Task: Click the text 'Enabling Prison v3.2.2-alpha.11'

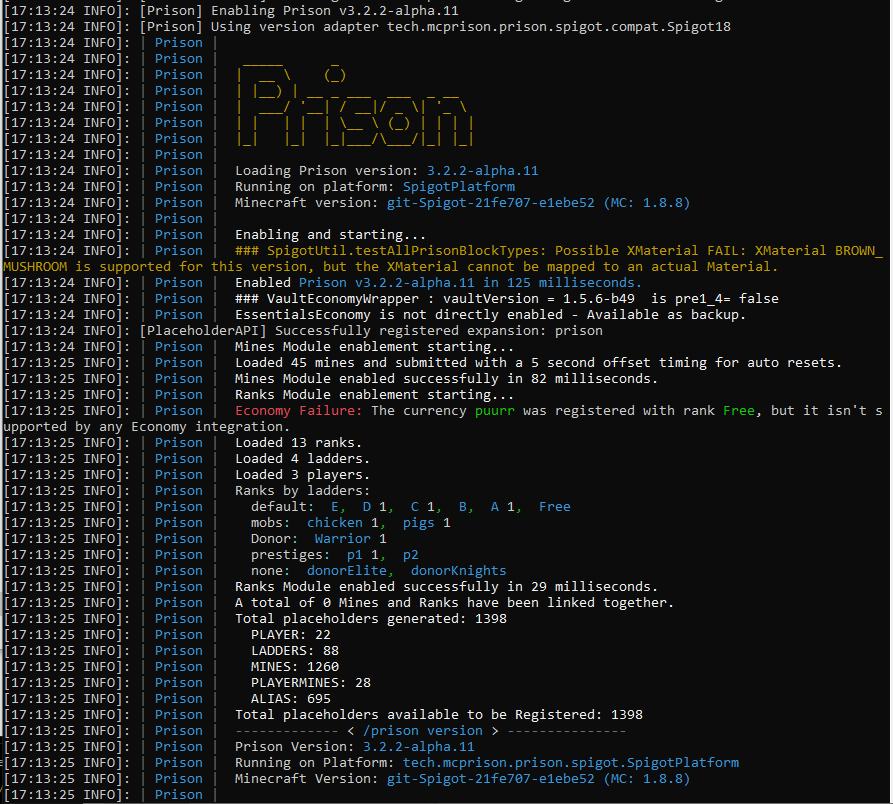Action: 335,11
